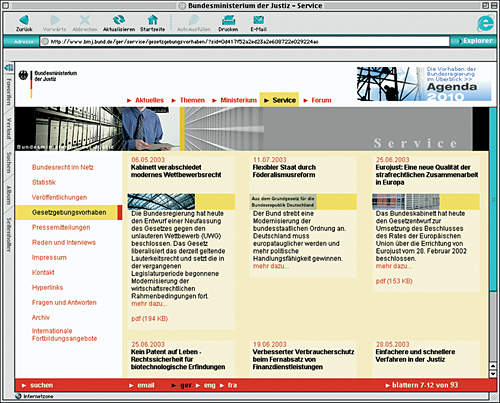The image size is (500, 403).
Task: Open the Seitenhalter side tab
Action: (x=9, y=234)
